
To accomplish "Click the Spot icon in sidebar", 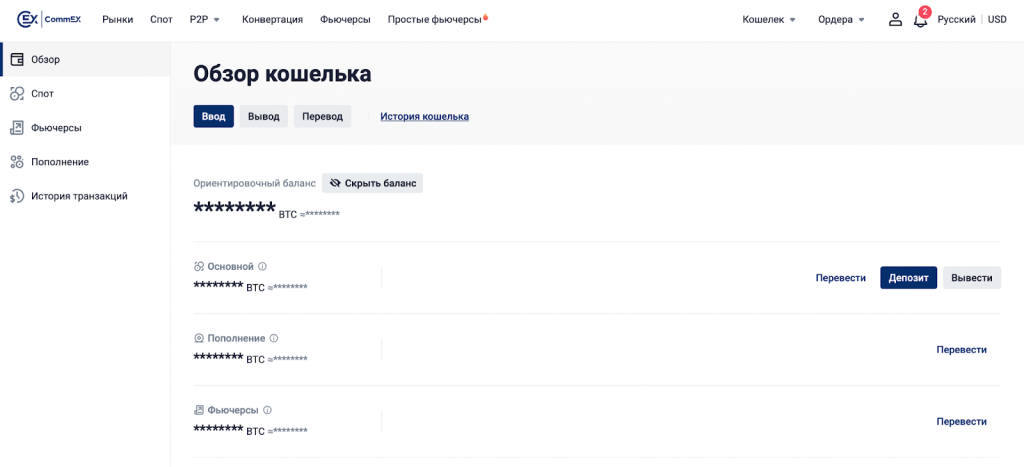I will (17, 93).
